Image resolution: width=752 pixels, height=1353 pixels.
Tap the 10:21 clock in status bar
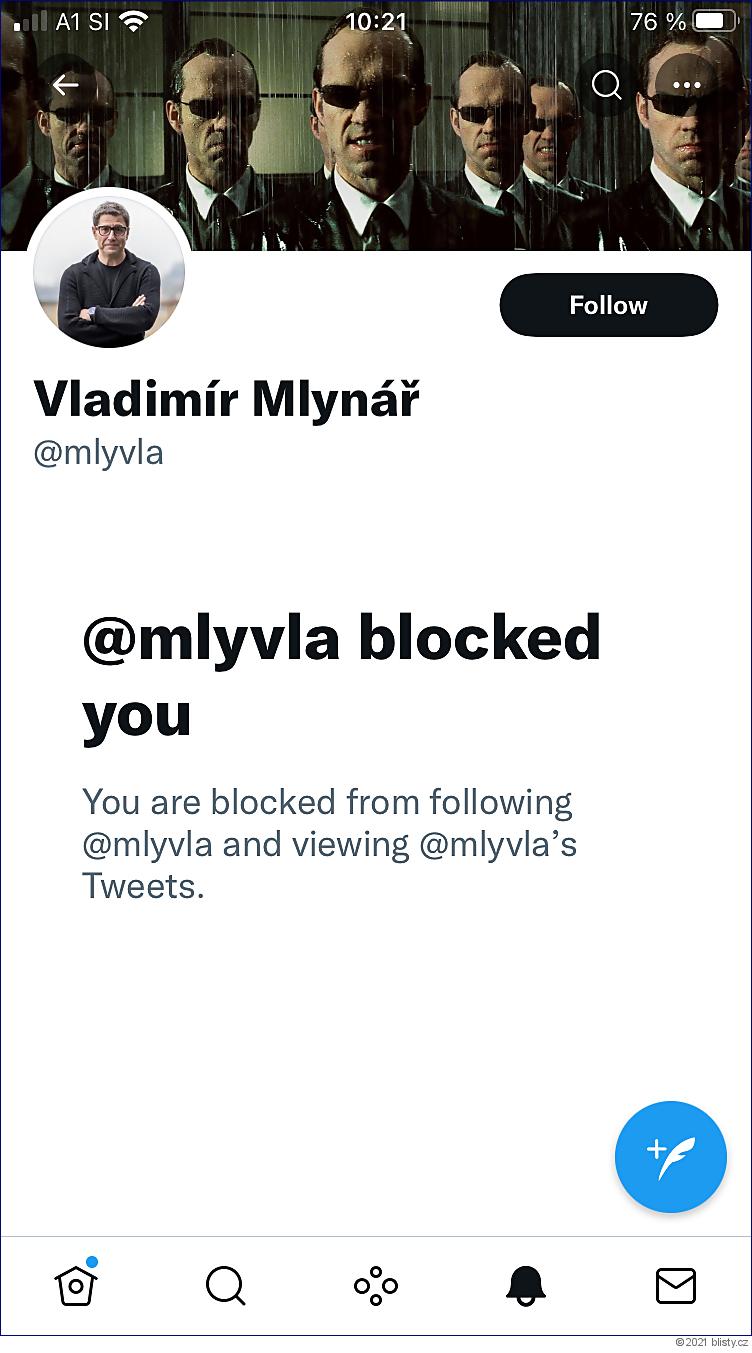376,21
